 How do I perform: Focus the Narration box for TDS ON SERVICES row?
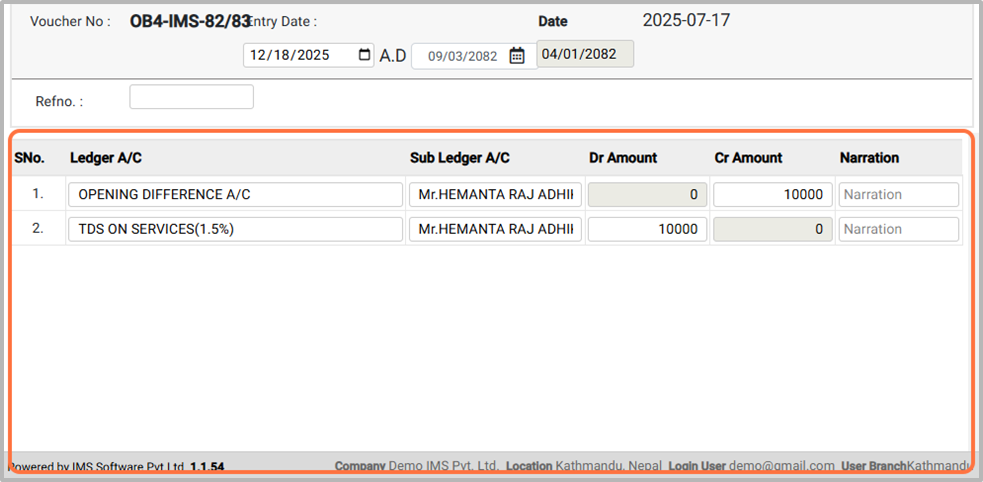pyautogui.click(x=898, y=229)
